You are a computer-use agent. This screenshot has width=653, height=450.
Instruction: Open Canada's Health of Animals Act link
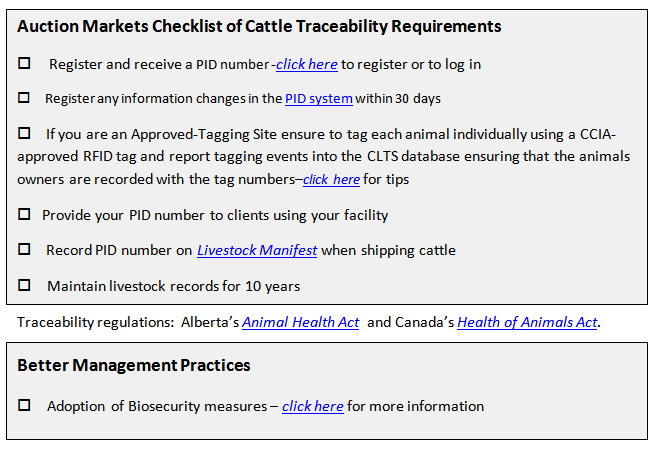(527, 322)
